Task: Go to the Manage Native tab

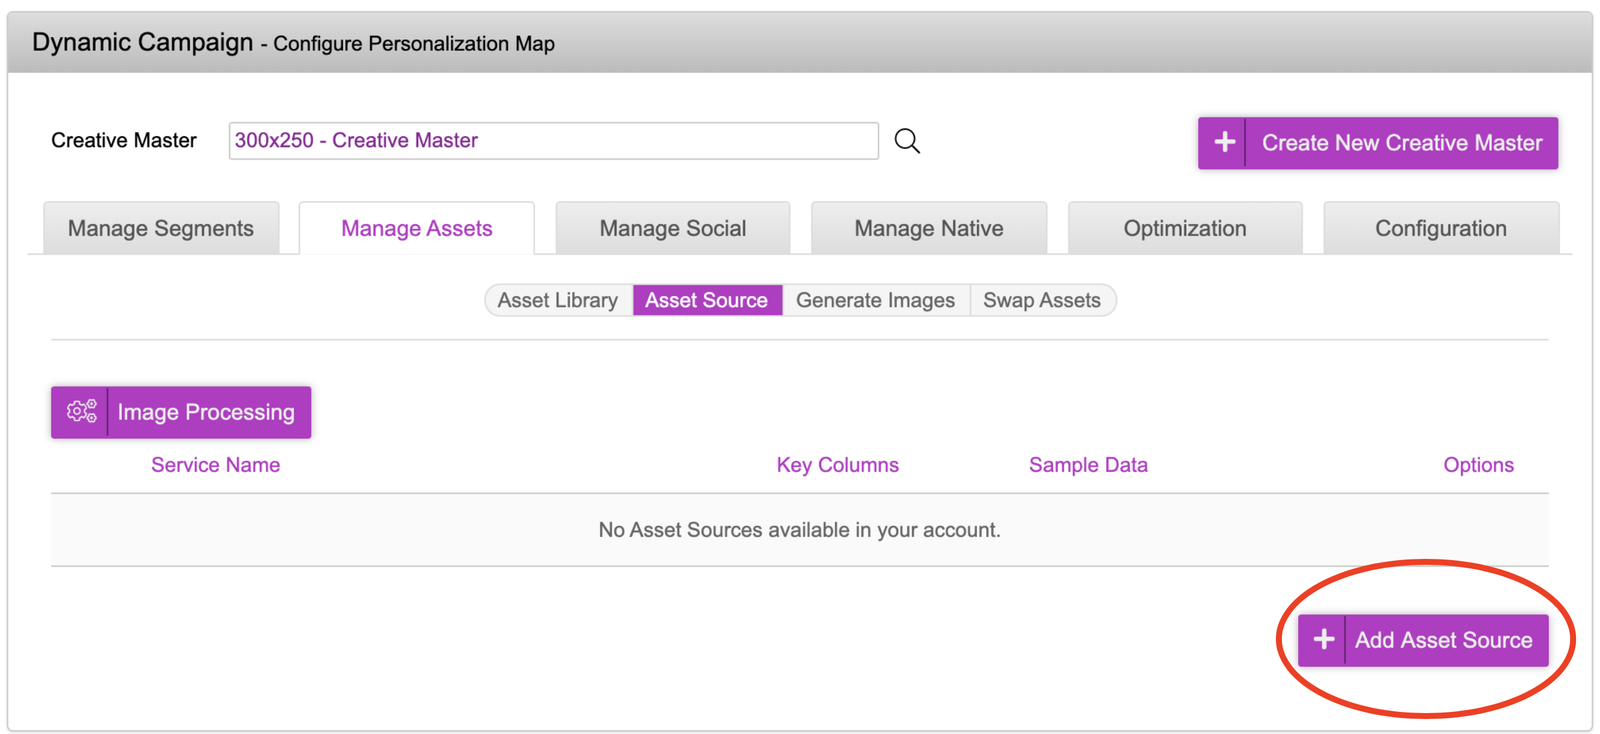Action: [x=928, y=228]
